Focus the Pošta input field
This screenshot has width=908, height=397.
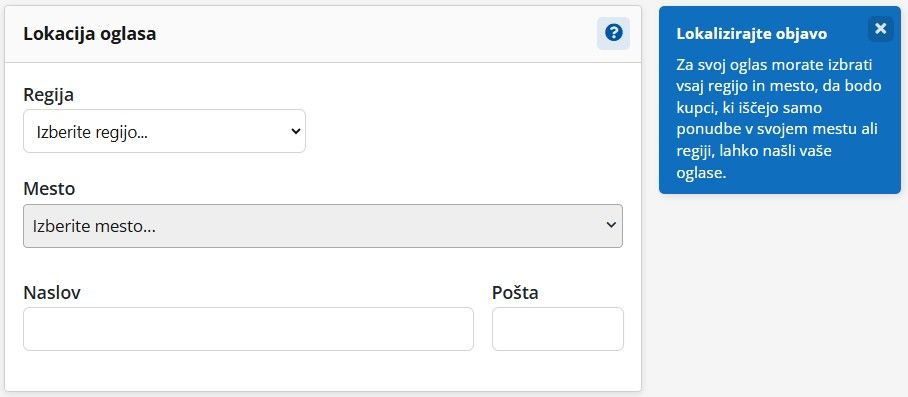coord(558,329)
